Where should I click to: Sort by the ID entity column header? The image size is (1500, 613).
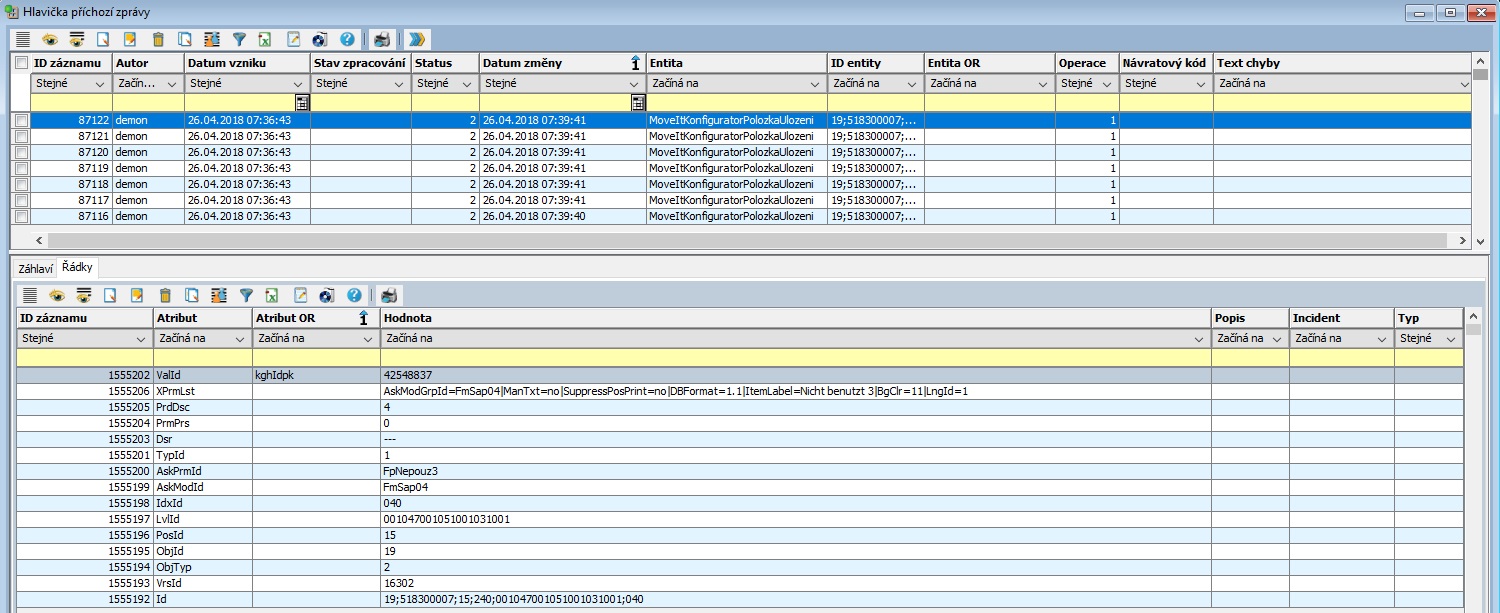point(875,63)
